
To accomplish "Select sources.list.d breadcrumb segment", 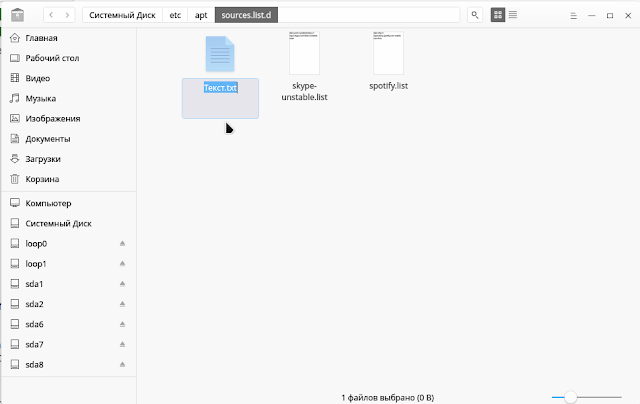I will pos(246,15).
